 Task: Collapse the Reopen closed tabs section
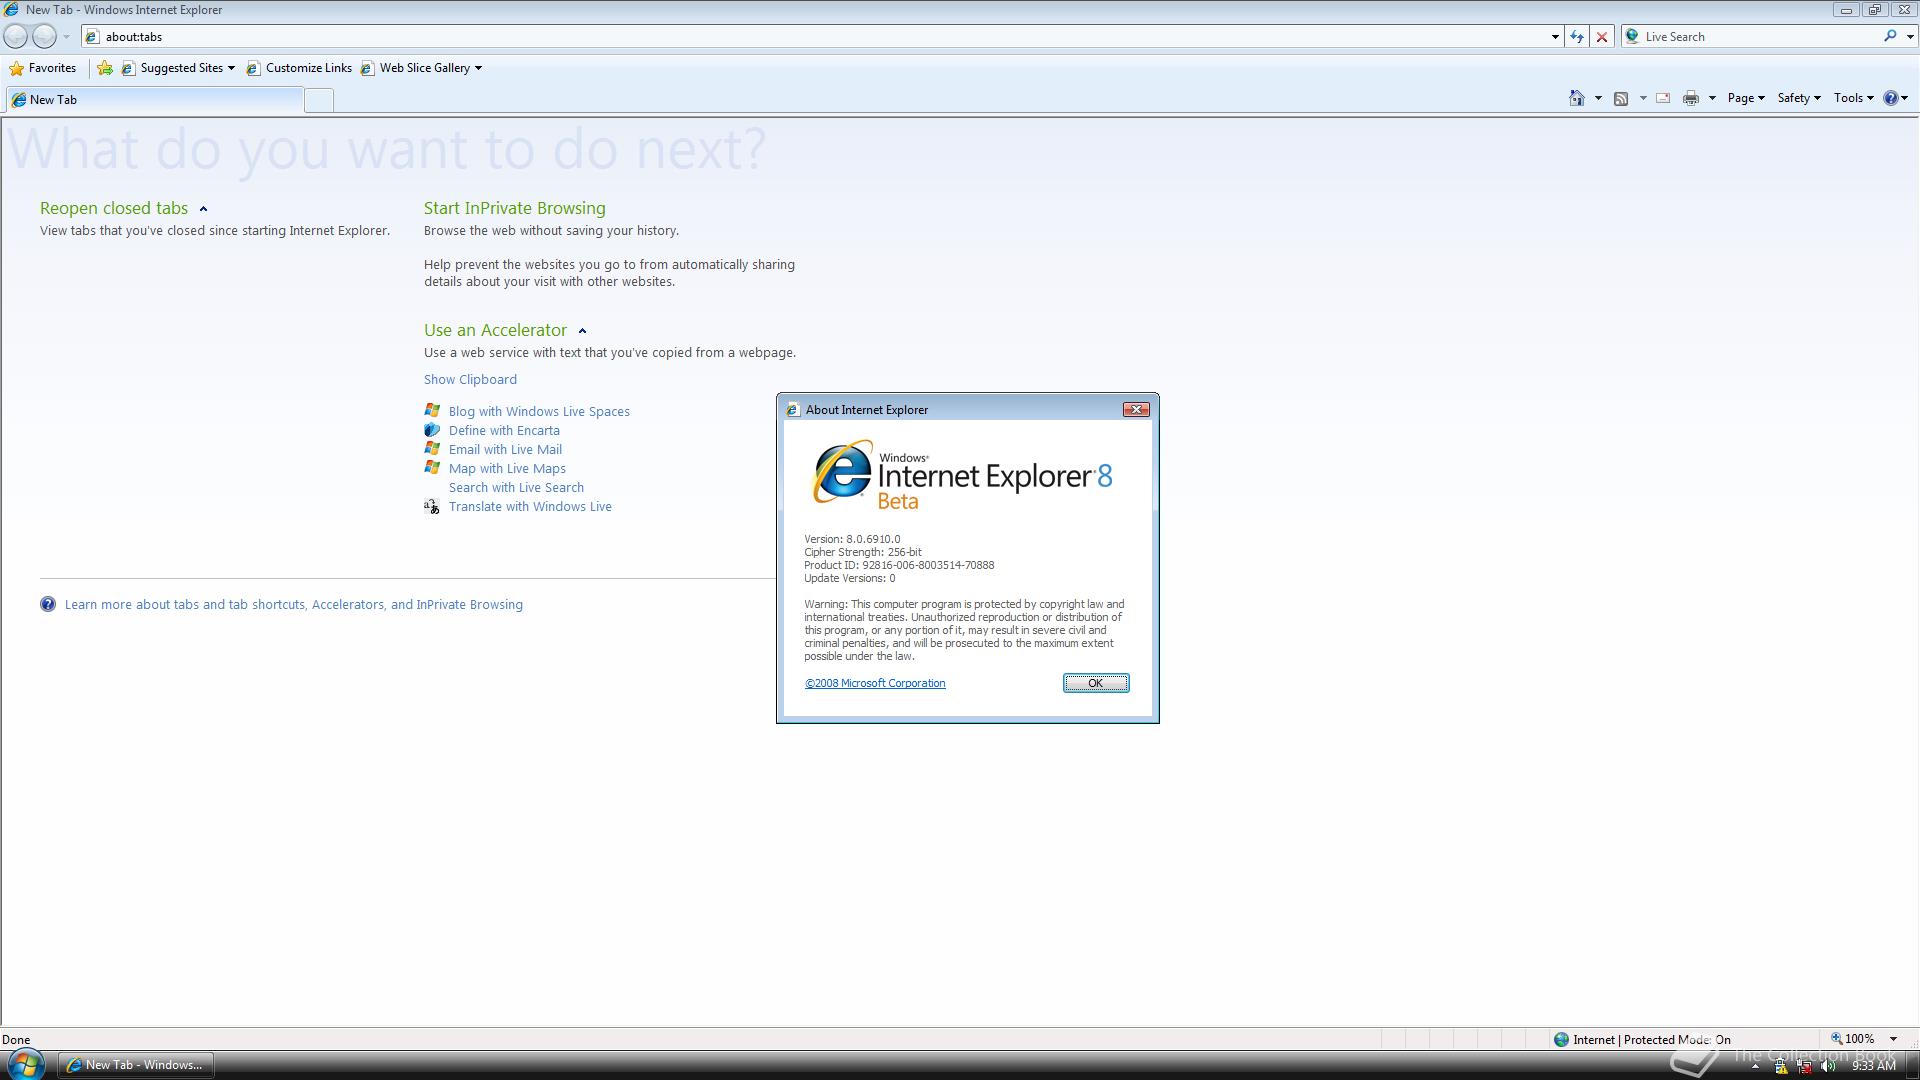(203, 209)
